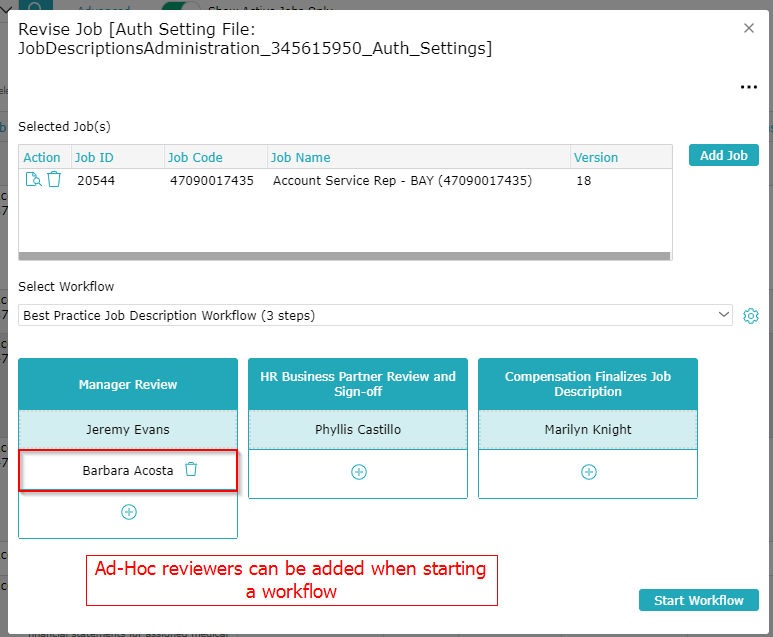Viewport: 773px width, 637px height.
Task: Click the Add Job button
Action: click(724, 155)
